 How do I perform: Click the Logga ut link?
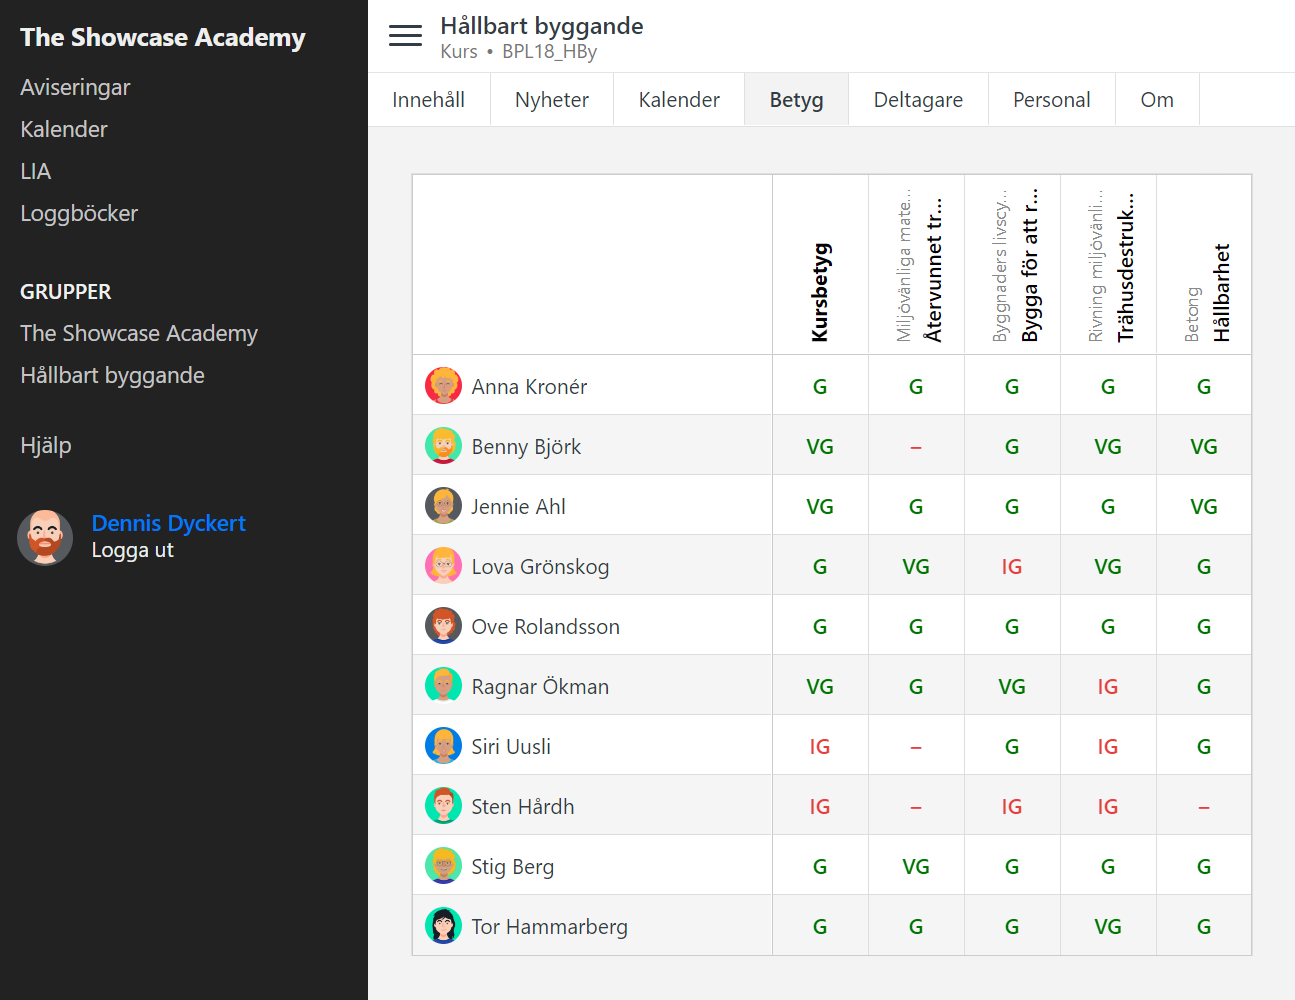(132, 549)
